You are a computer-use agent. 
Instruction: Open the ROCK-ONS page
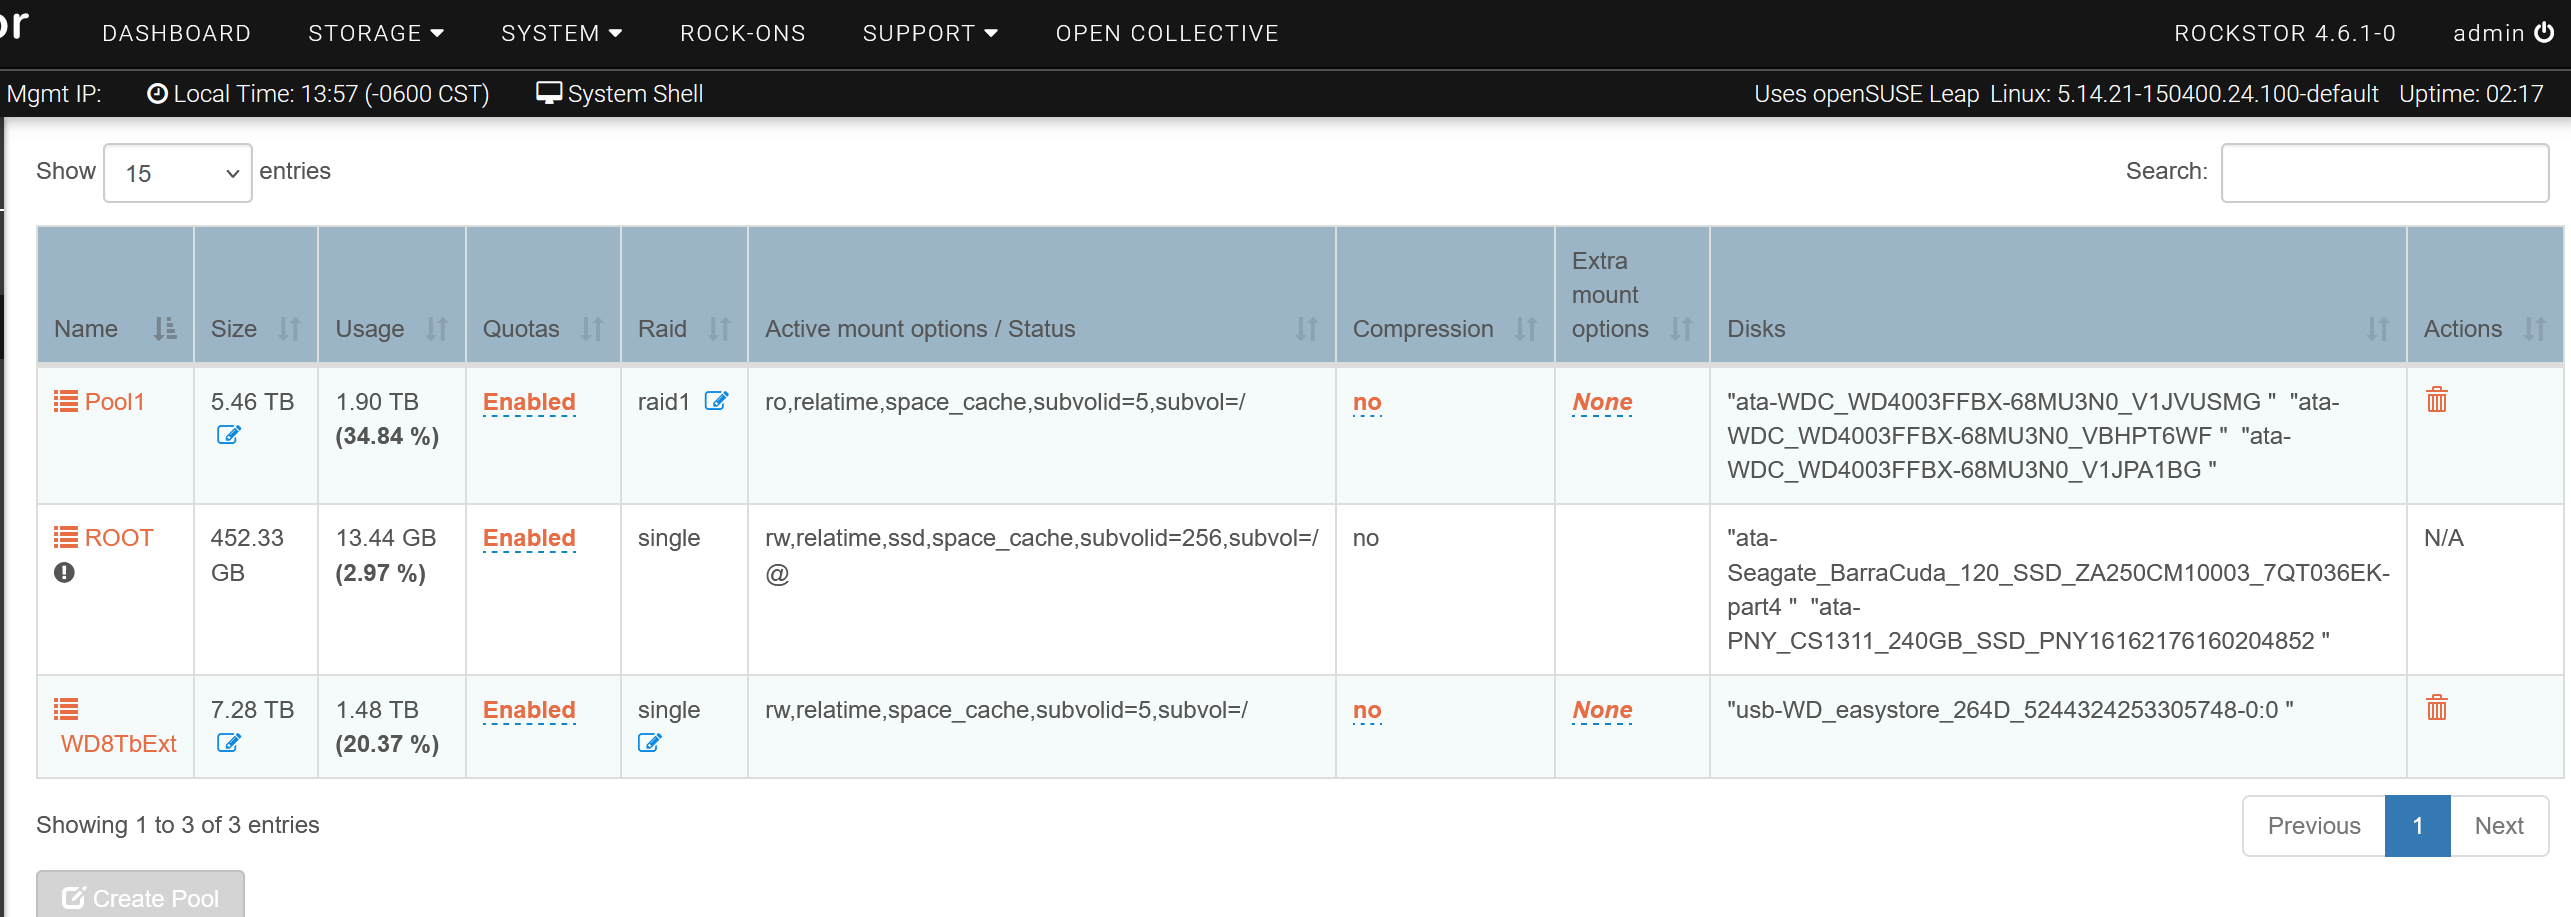click(x=742, y=33)
